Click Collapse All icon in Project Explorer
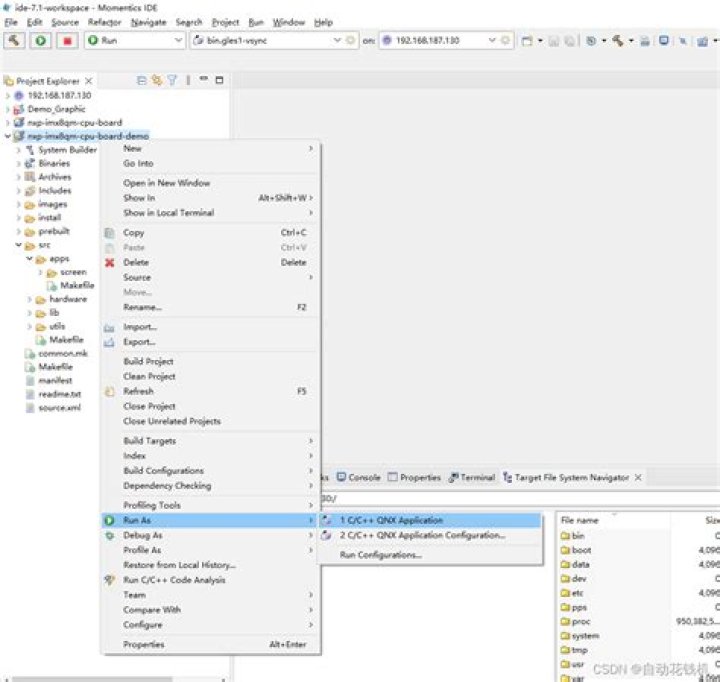This screenshot has height=682, width=720. [x=142, y=80]
